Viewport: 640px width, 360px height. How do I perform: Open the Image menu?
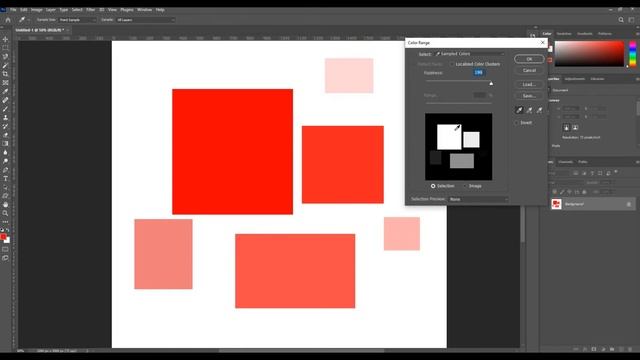click(x=37, y=10)
